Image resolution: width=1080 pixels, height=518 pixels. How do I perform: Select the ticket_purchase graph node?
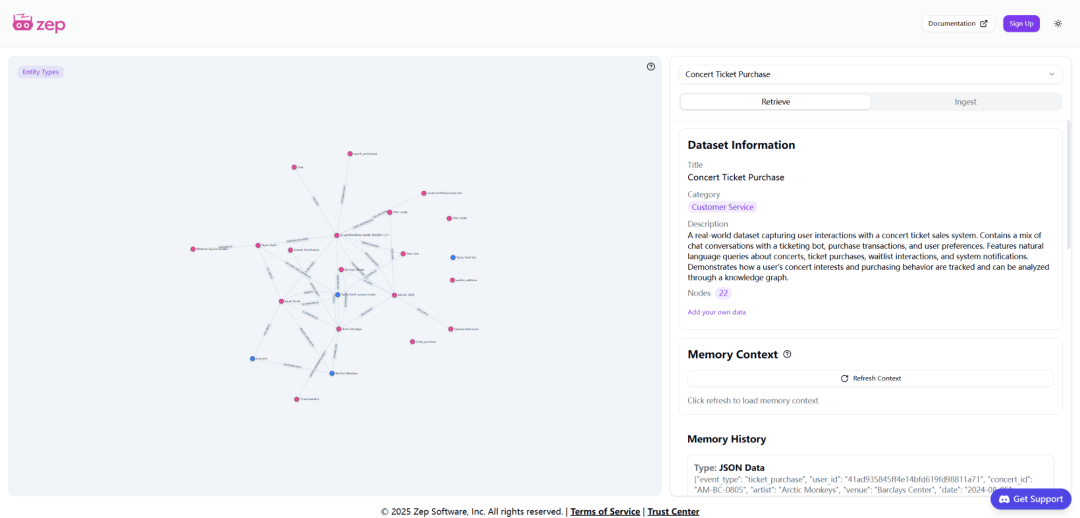click(x=412, y=342)
